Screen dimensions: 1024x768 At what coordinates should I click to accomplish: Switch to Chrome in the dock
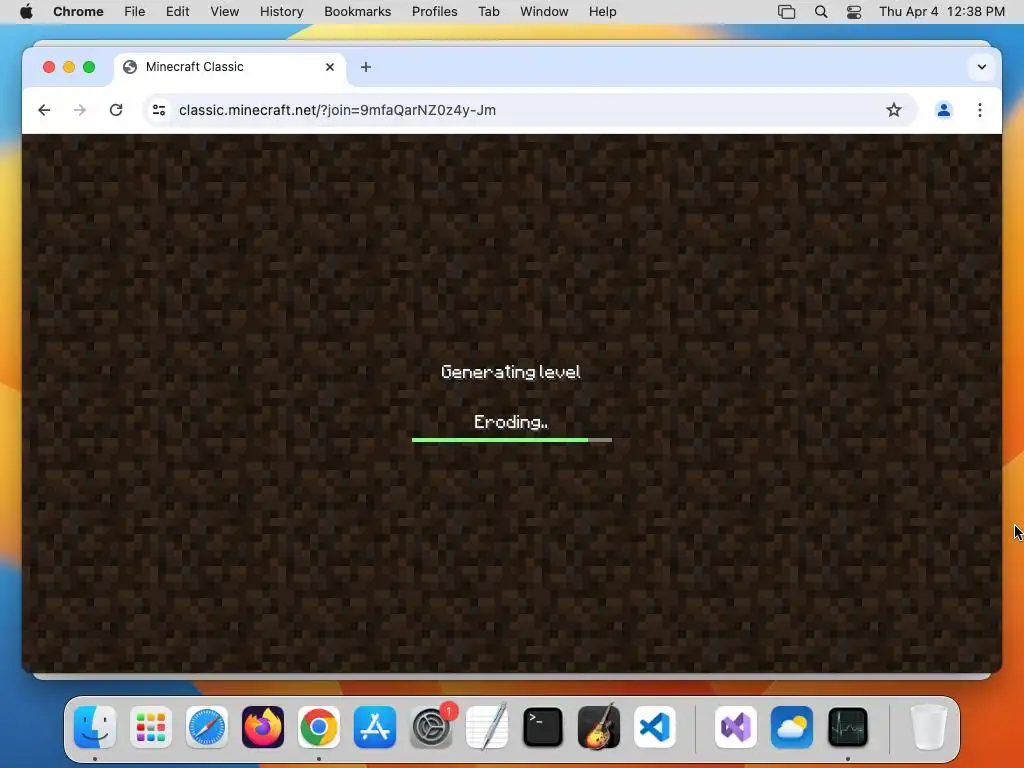pos(319,727)
